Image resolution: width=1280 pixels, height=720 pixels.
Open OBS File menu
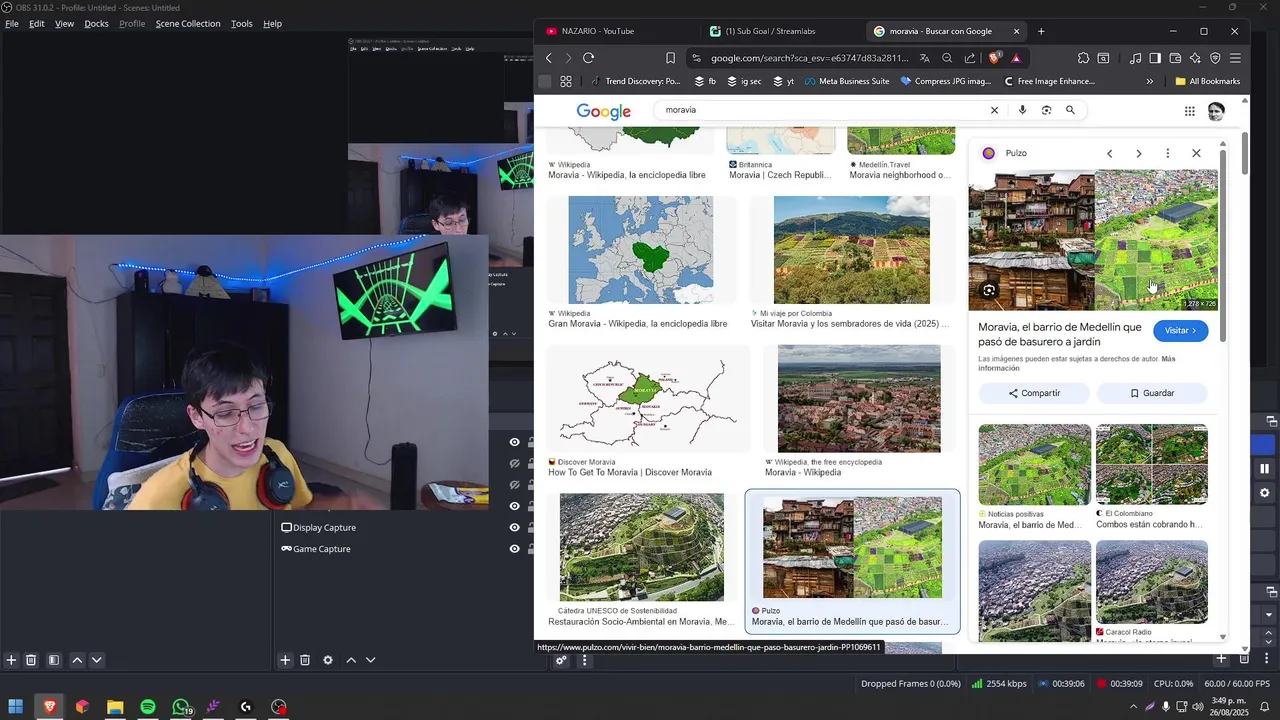[12, 23]
